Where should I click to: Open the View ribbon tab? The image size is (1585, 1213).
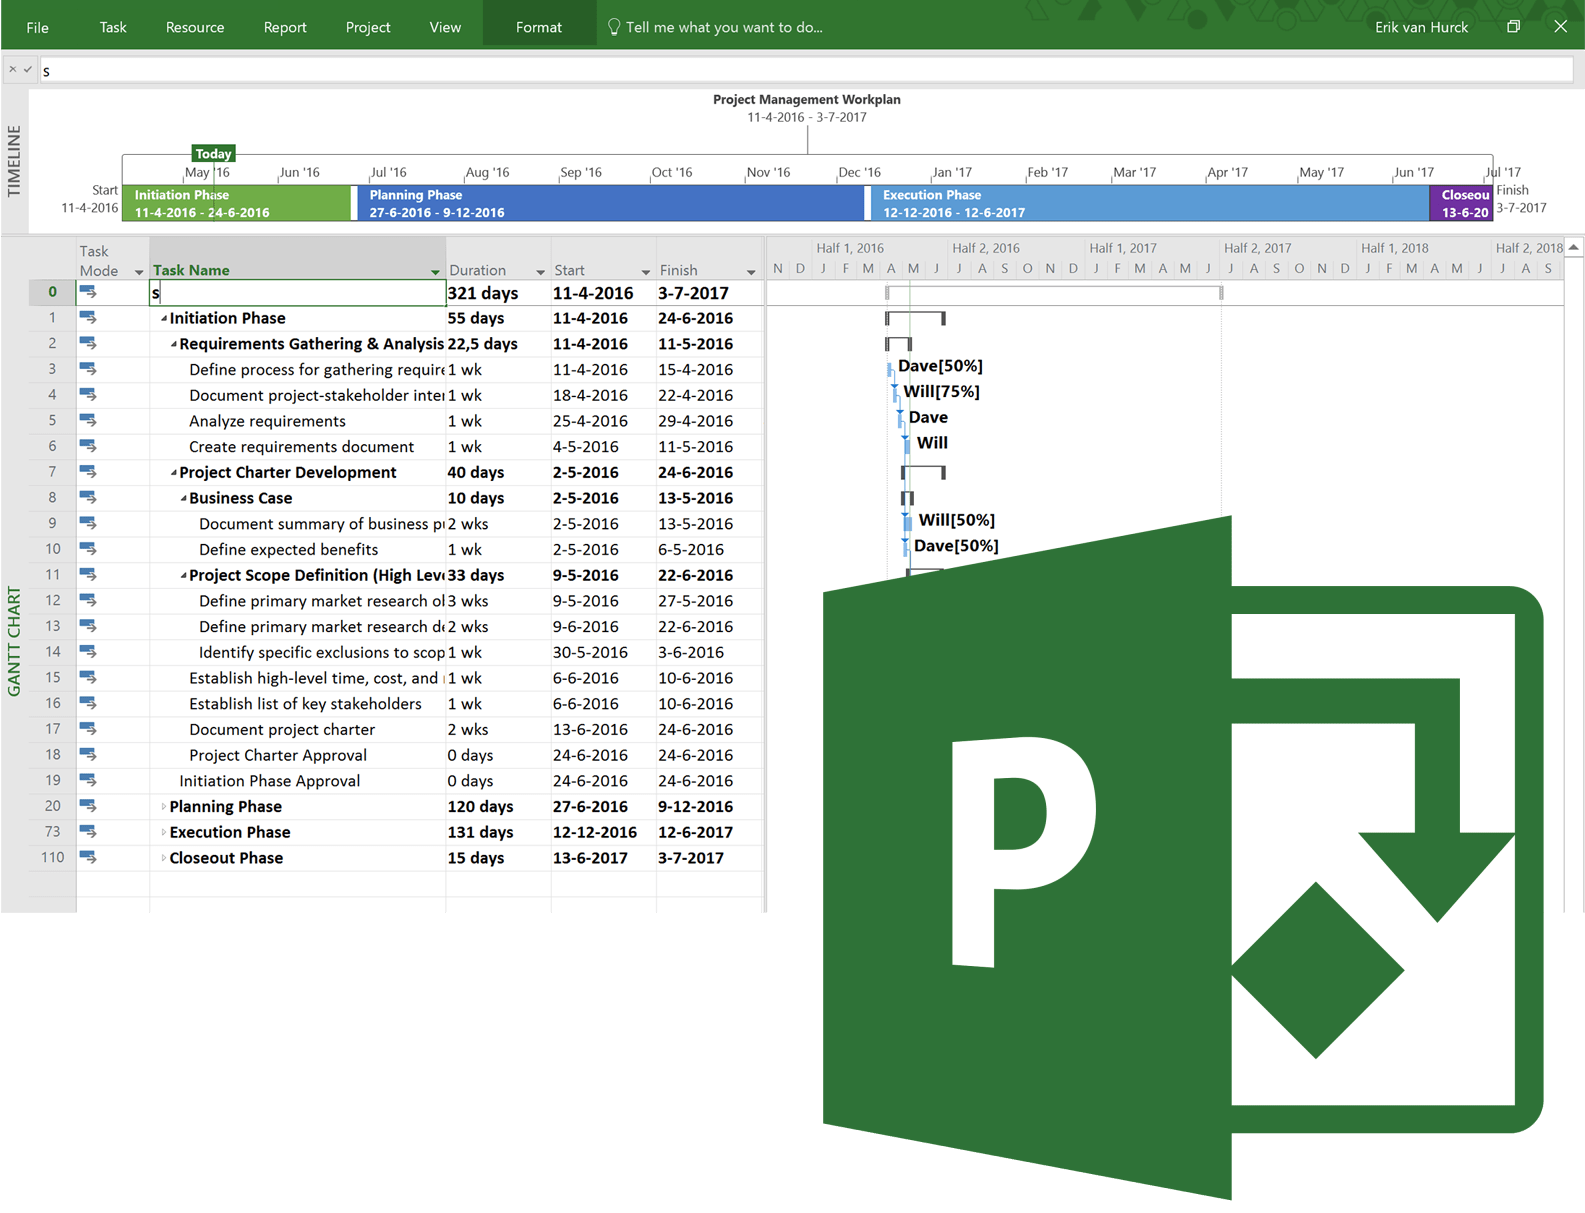point(445,27)
